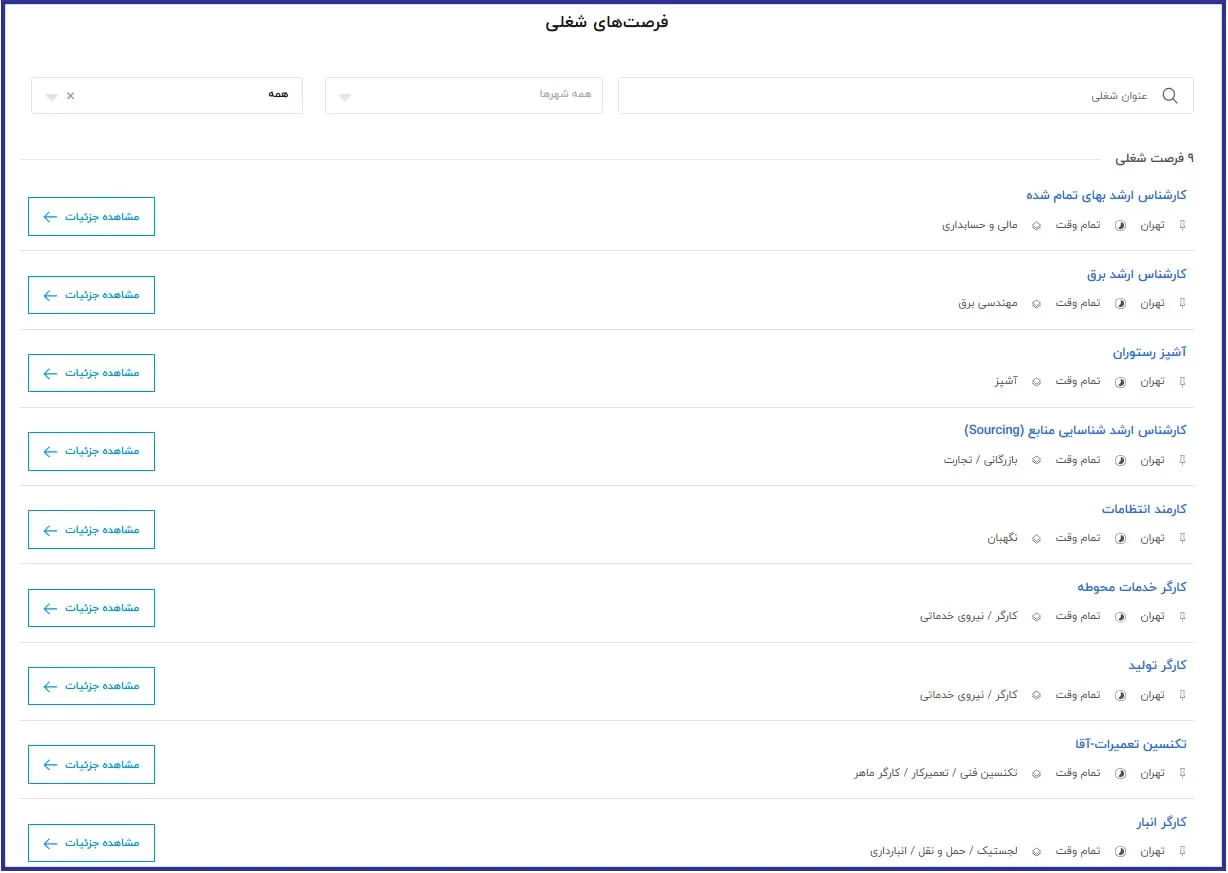Open کارشناس ارشد بهای تمام شده job title
This screenshot has height=873, width=1228.
[1106, 195]
